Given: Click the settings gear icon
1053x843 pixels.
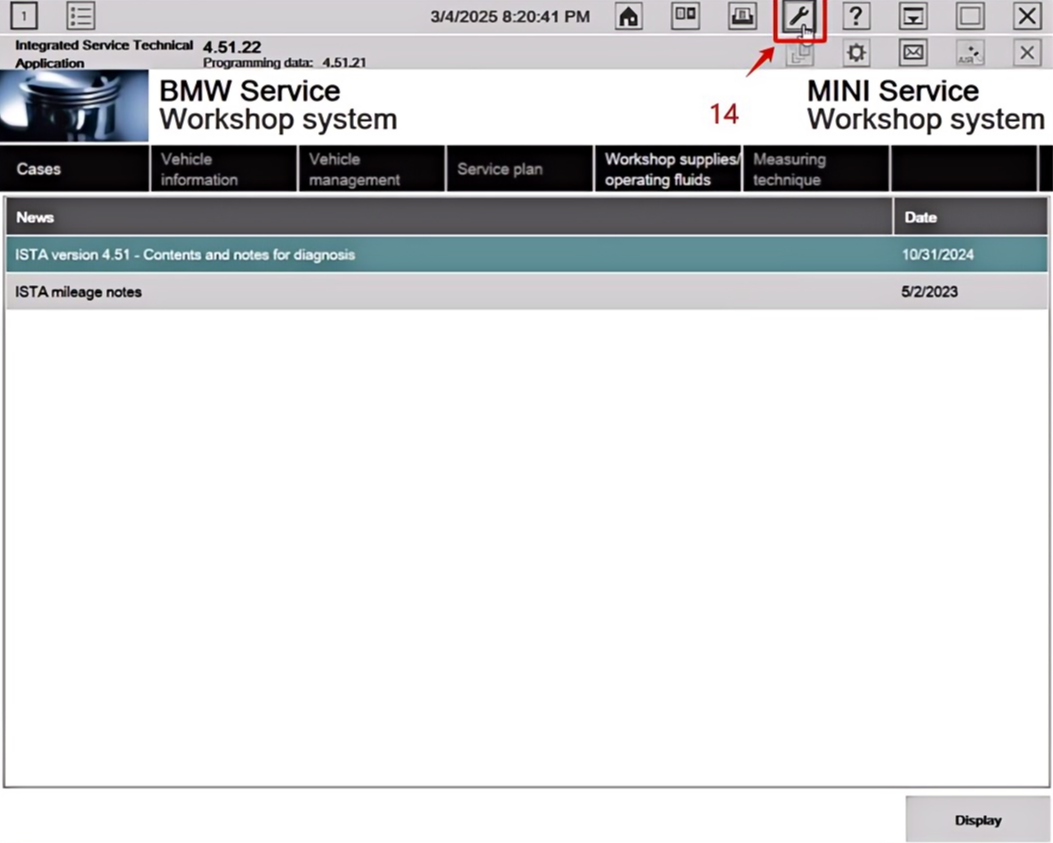Looking at the screenshot, I should pyautogui.click(x=857, y=53).
